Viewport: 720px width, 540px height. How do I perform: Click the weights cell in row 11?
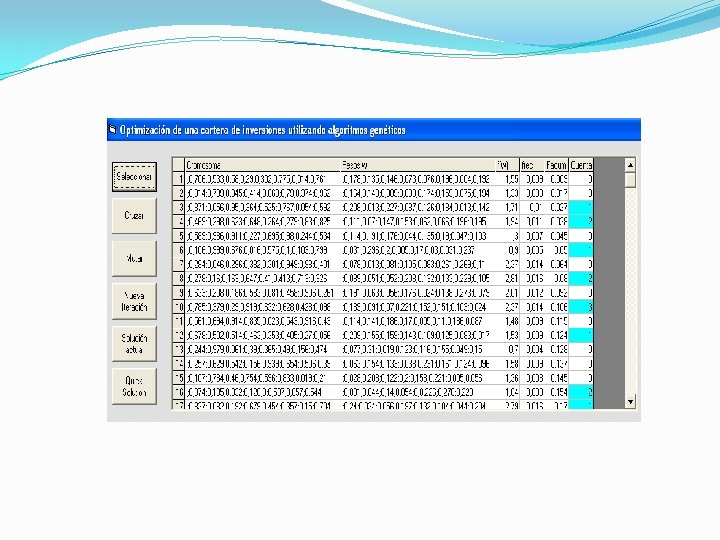coord(418,321)
